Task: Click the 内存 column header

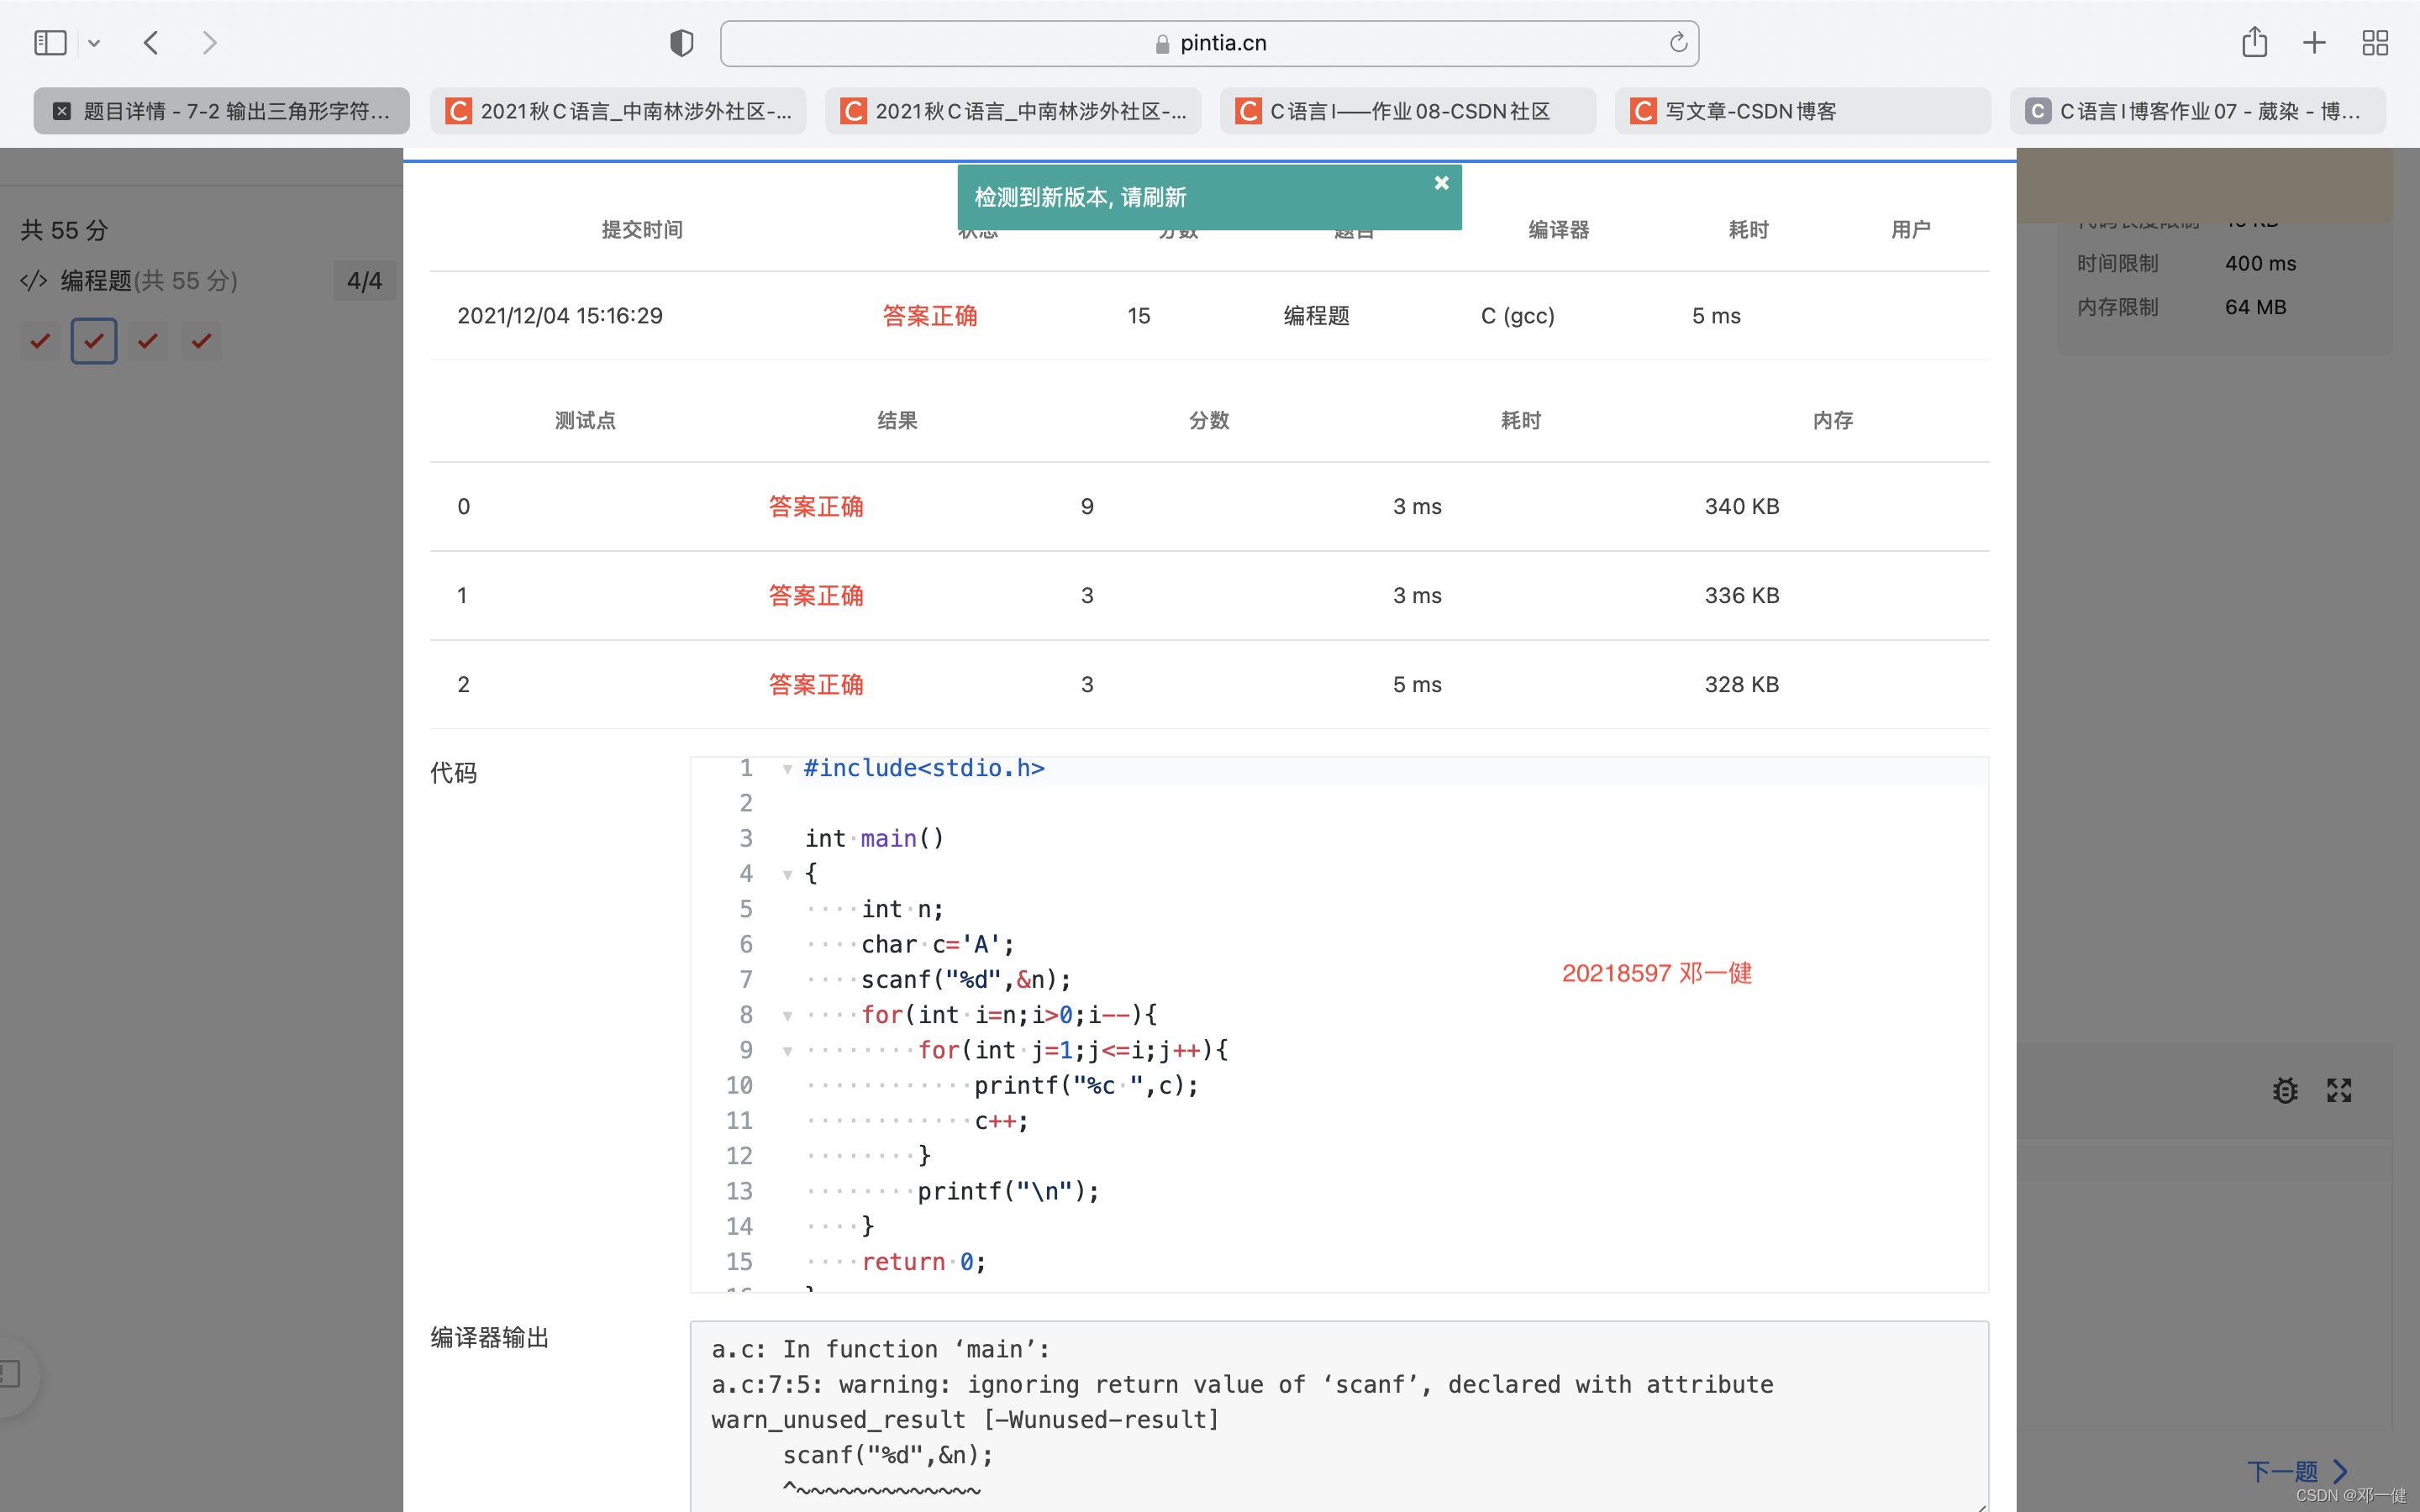Action: (1833, 421)
